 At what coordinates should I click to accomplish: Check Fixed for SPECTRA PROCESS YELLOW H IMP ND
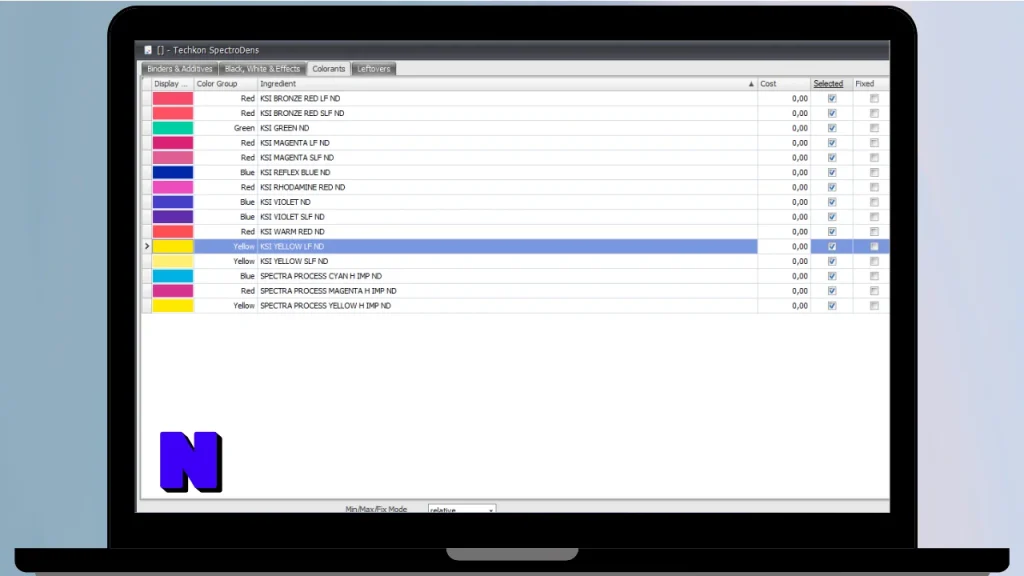click(874, 306)
